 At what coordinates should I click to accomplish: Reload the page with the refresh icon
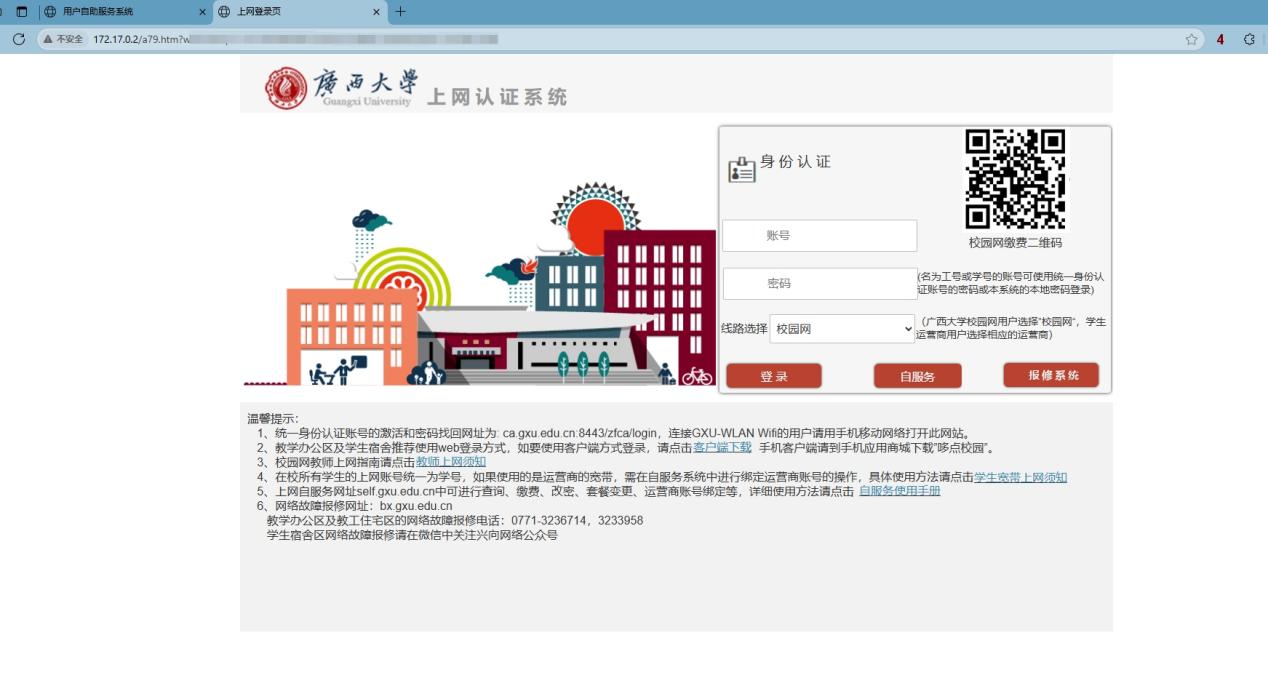pos(18,39)
